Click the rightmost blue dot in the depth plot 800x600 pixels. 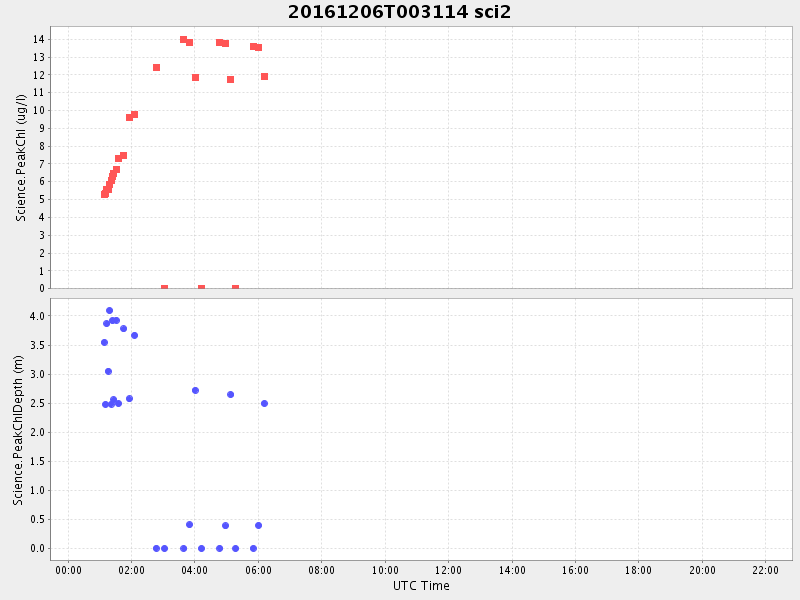click(x=264, y=403)
